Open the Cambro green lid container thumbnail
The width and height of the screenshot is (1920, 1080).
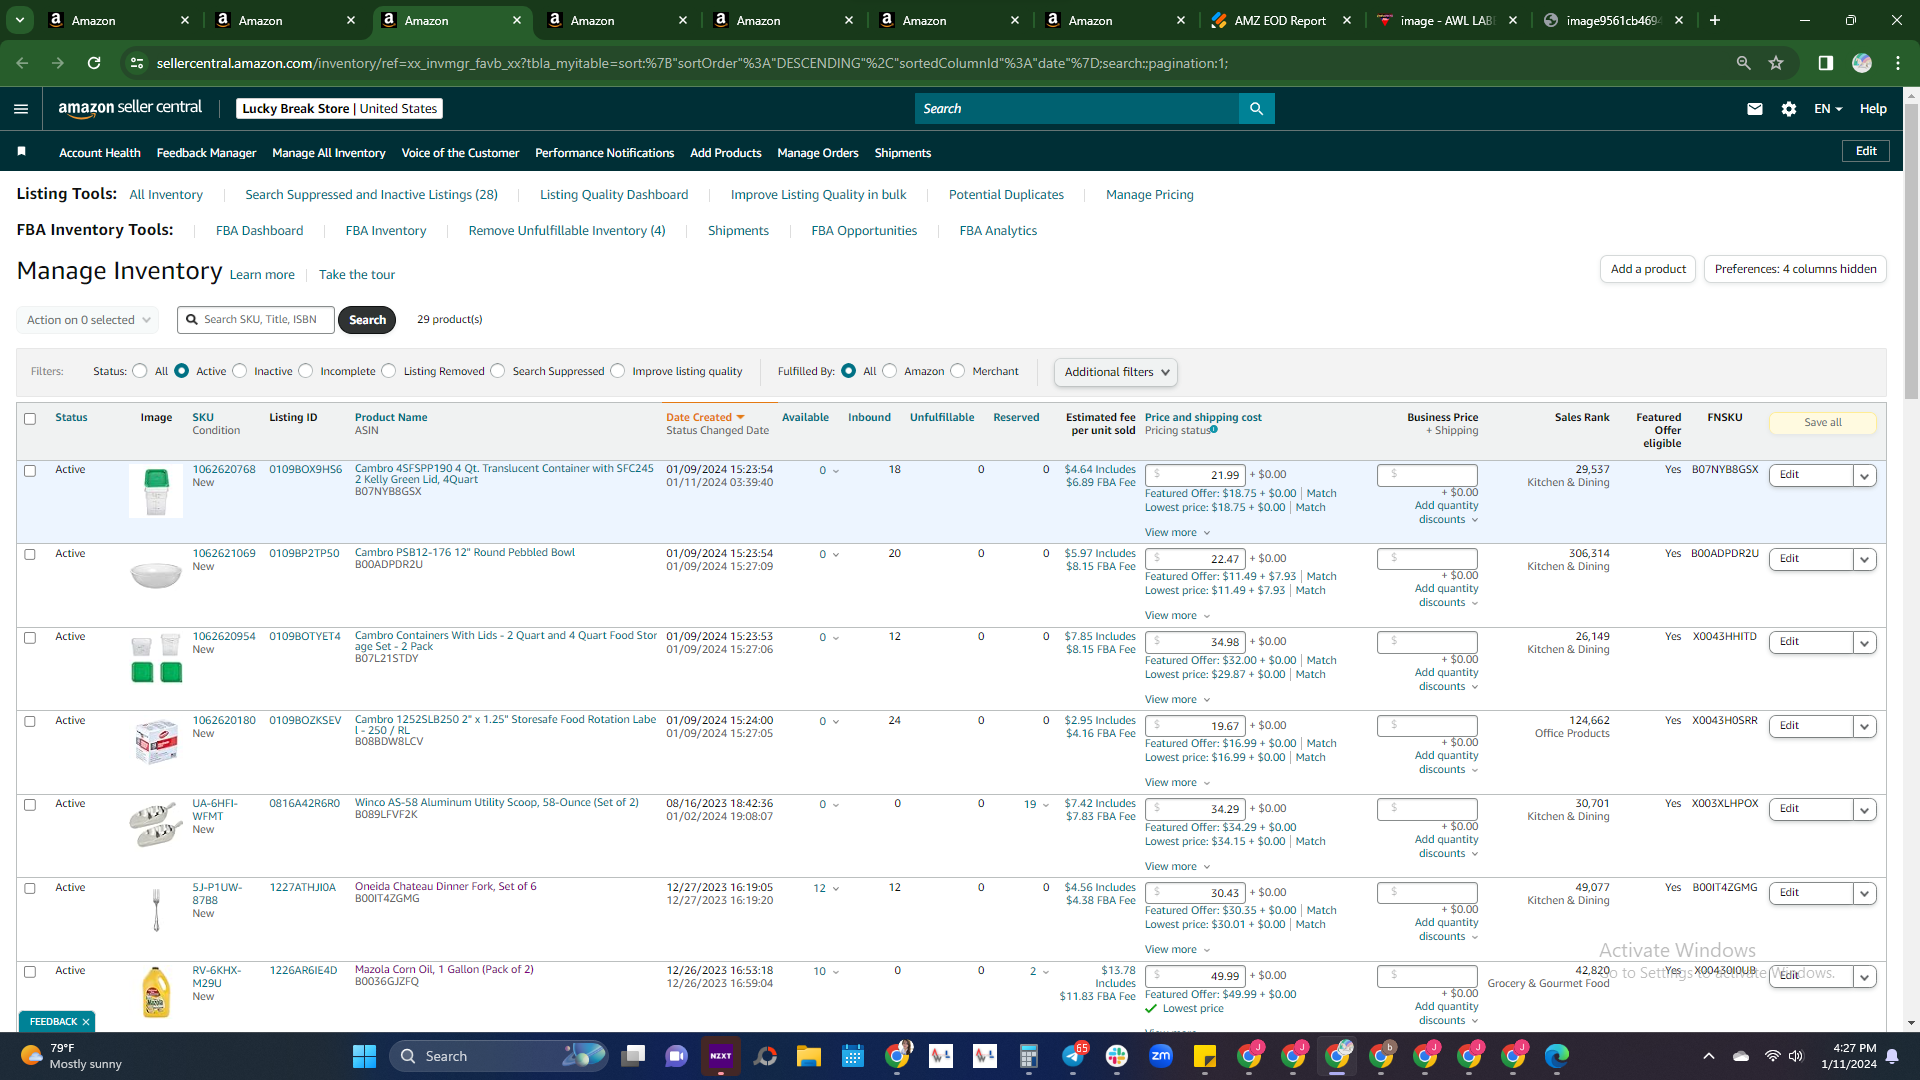tap(156, 491)
